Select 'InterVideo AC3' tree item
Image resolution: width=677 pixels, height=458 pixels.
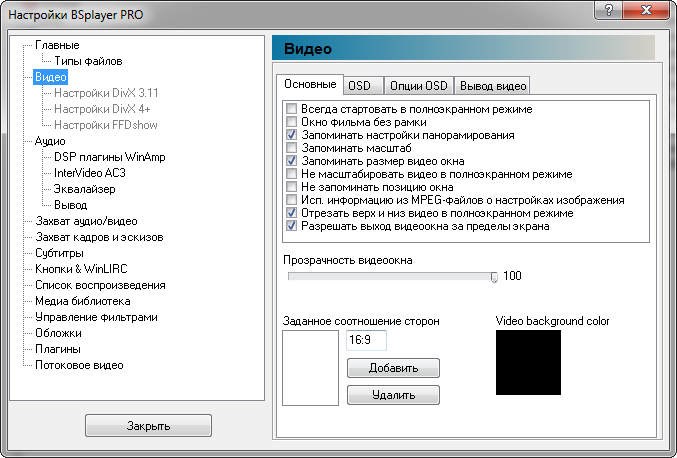point(89,173)
